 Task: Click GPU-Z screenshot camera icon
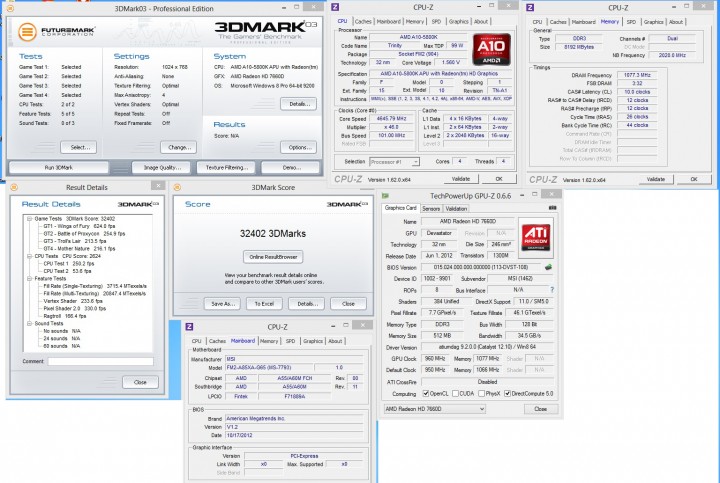click(552, 208)
